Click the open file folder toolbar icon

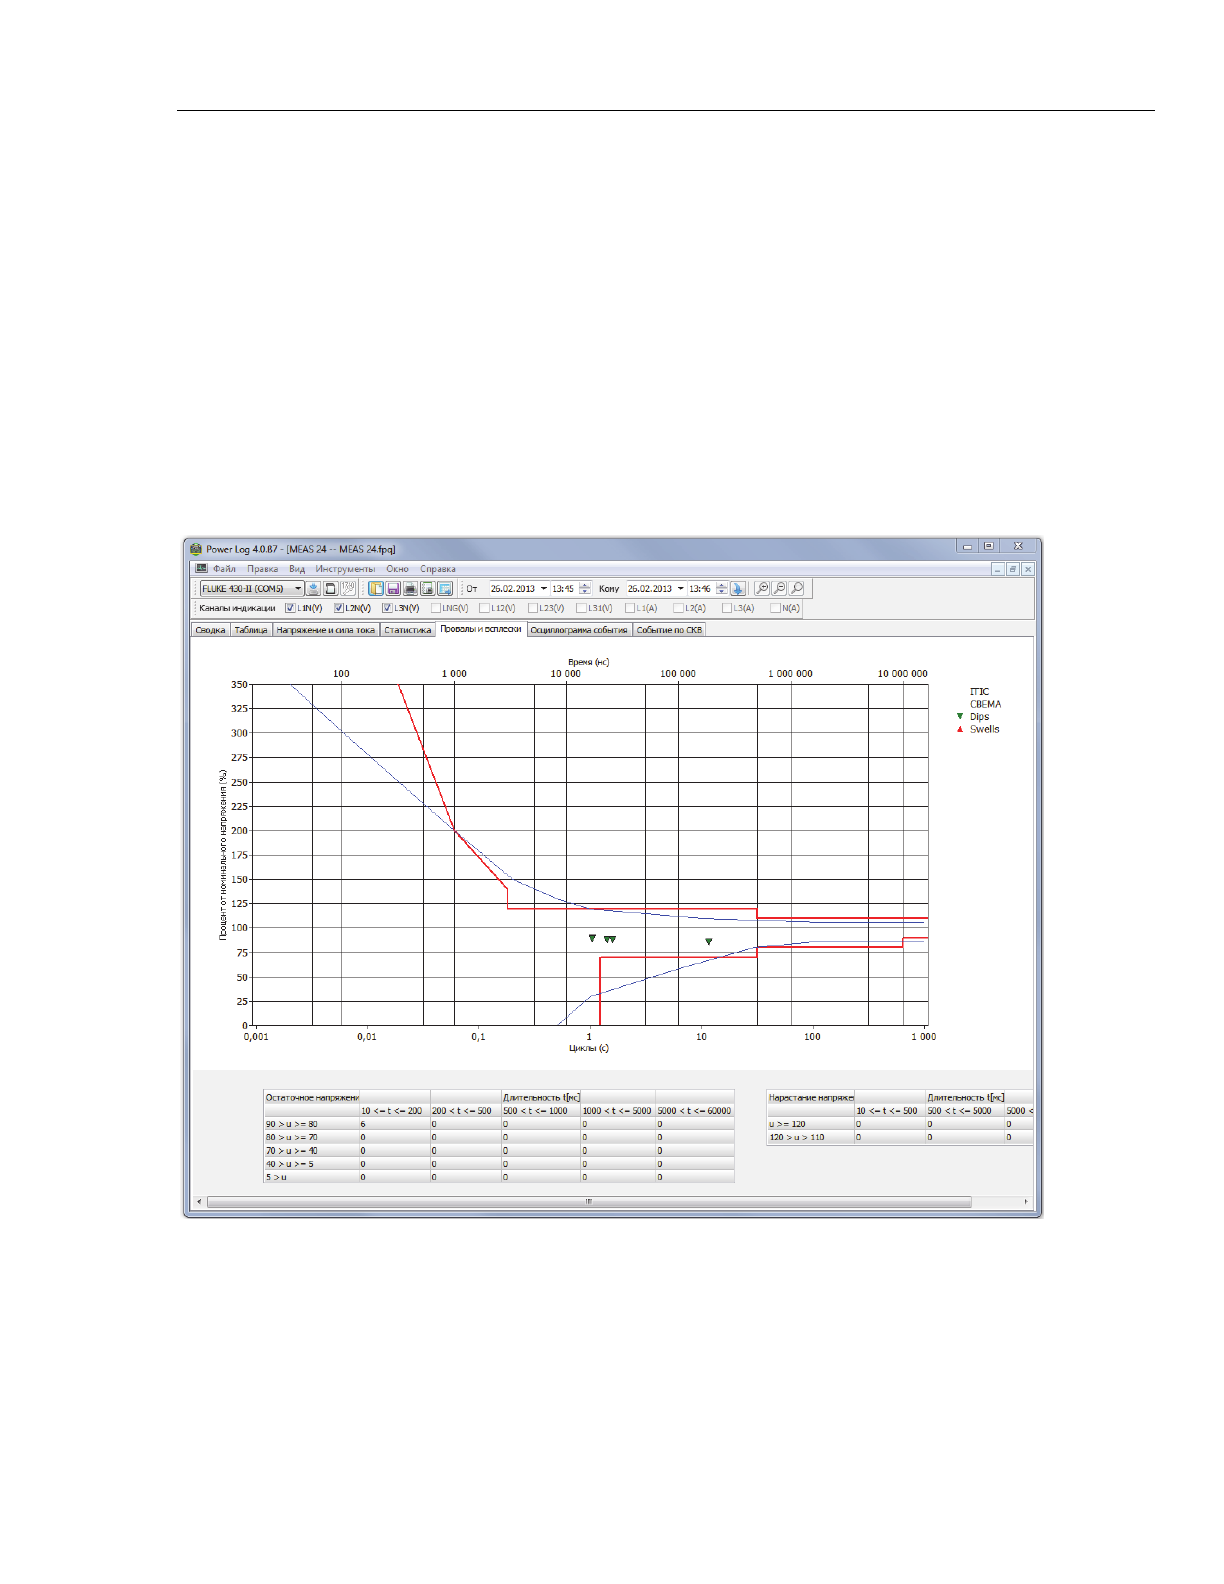[x=376, y=589]
